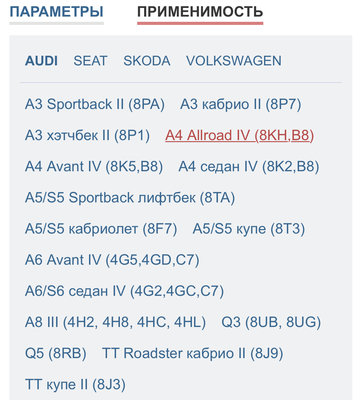The width and height of the screenshot is (360, 400).
Task: Open Q3 (8UB, 8UG) link
Action: (x=271, y=322)
